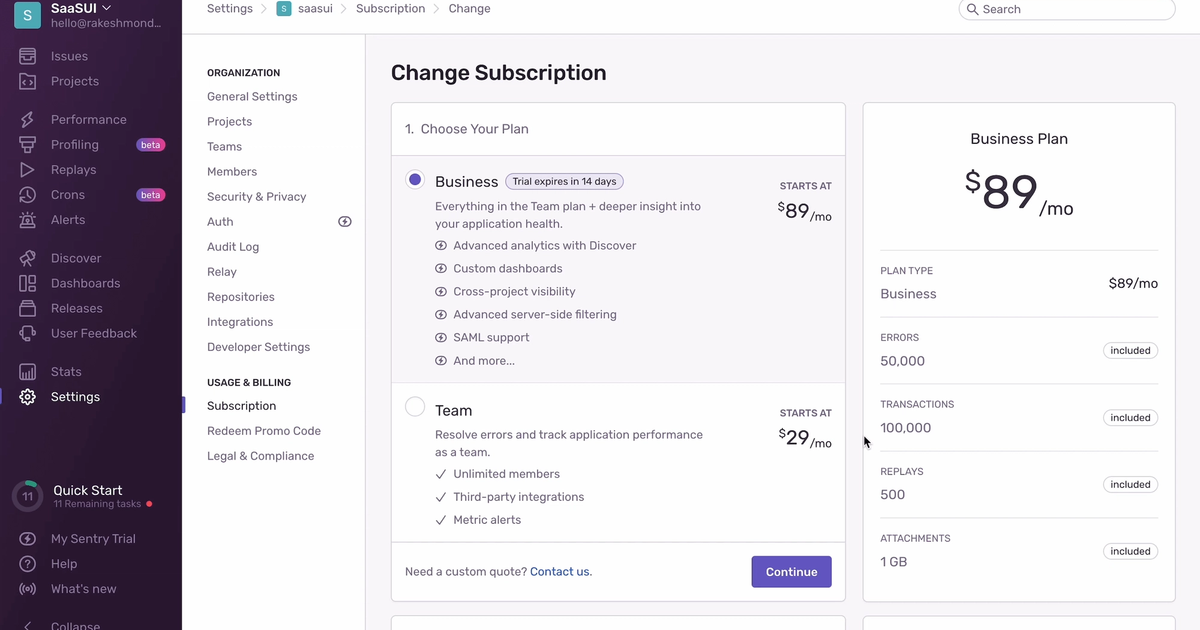Click the Replays included tag
1200x630 pixels.
[1130, 485]
